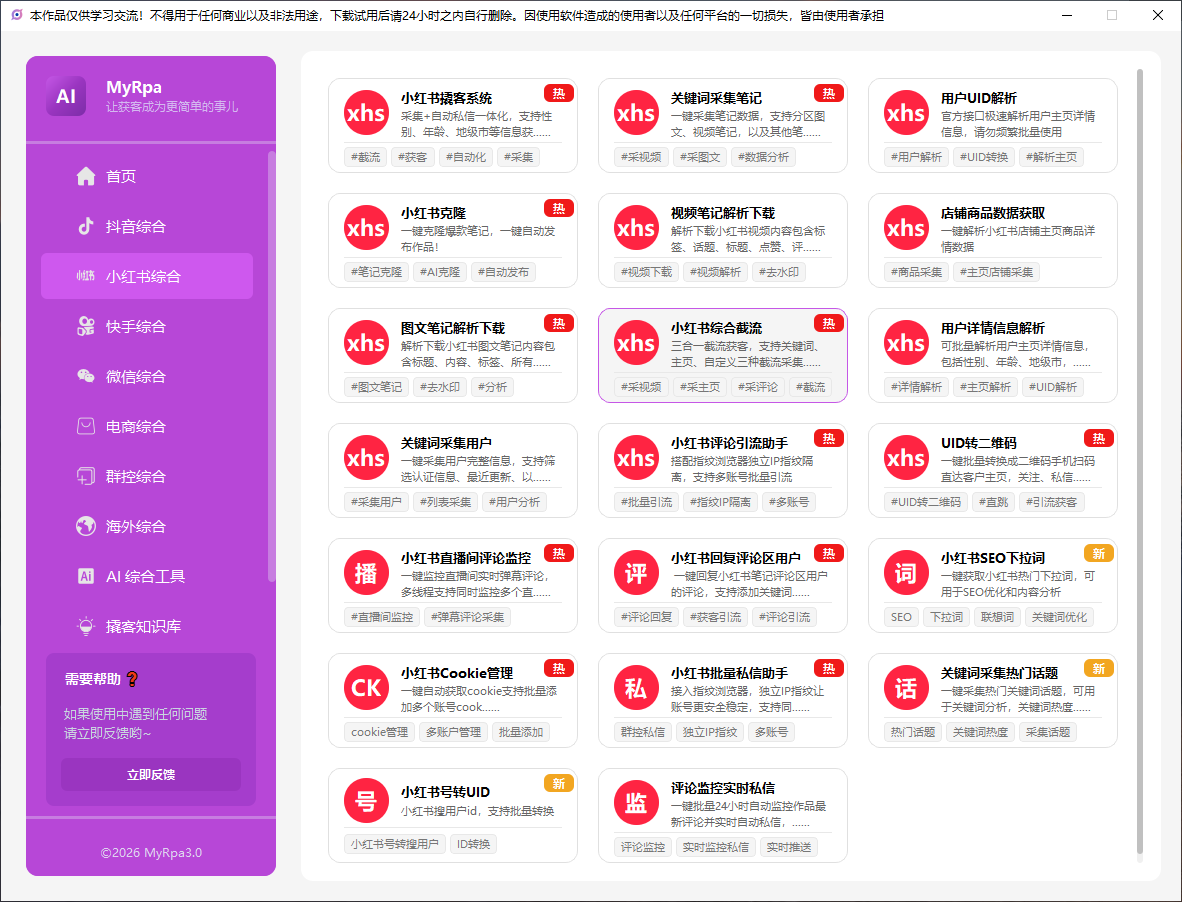Click xhs icon of 关键词采集笔记 card
Viewport: 1182px width, 902px height.
tap(636, 113)
